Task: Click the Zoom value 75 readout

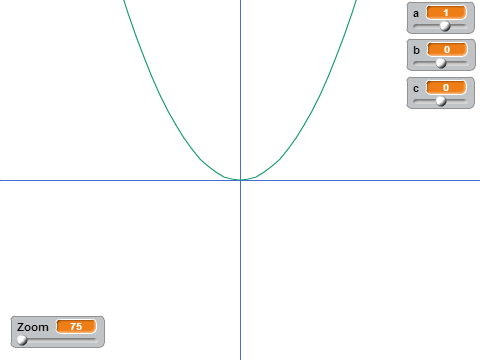Action: [x=76, y=326]
